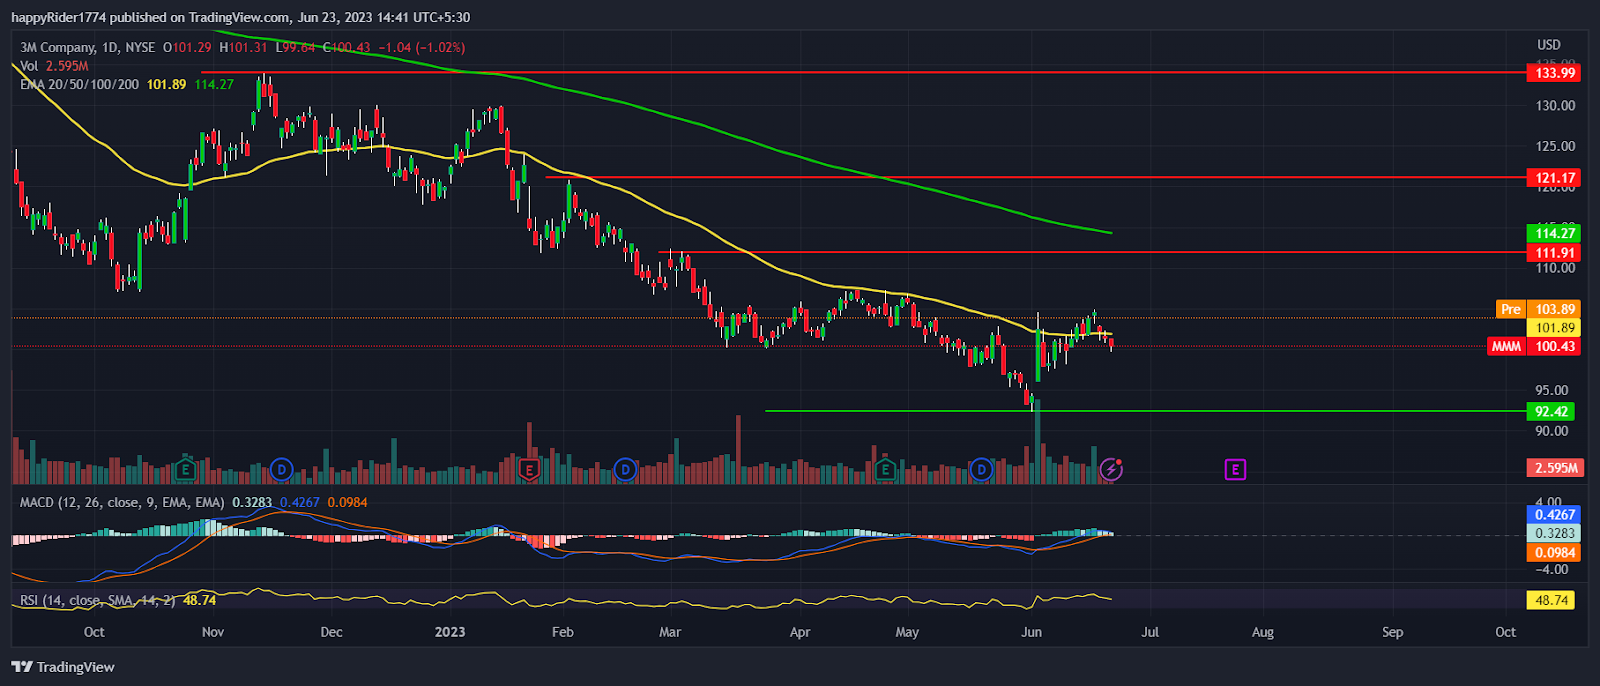Screen dimensions: 1600x686
Task: Select the Vol 2.595M indicator legend
Action: click(x=54, y=66)
